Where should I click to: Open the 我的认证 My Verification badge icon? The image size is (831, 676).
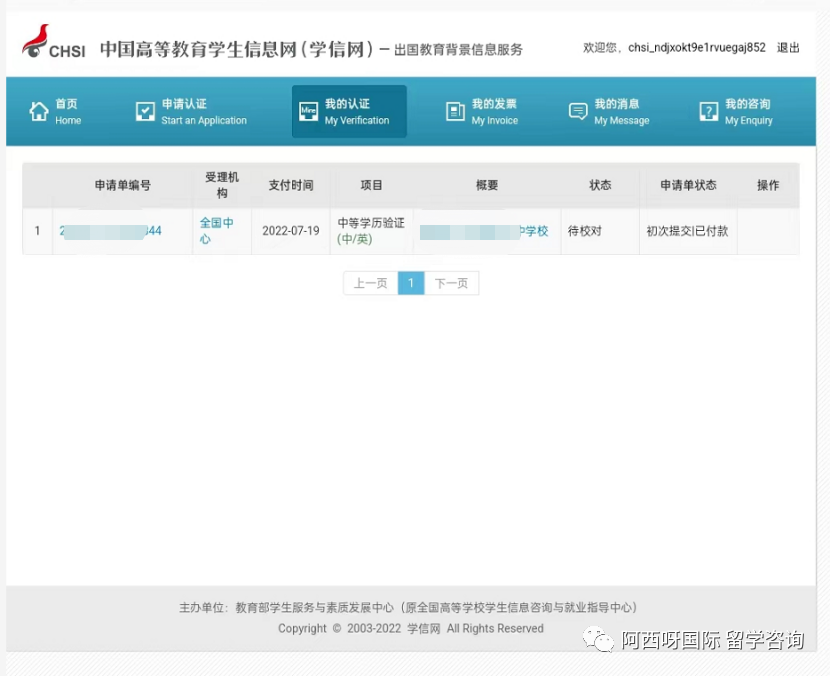309,111
